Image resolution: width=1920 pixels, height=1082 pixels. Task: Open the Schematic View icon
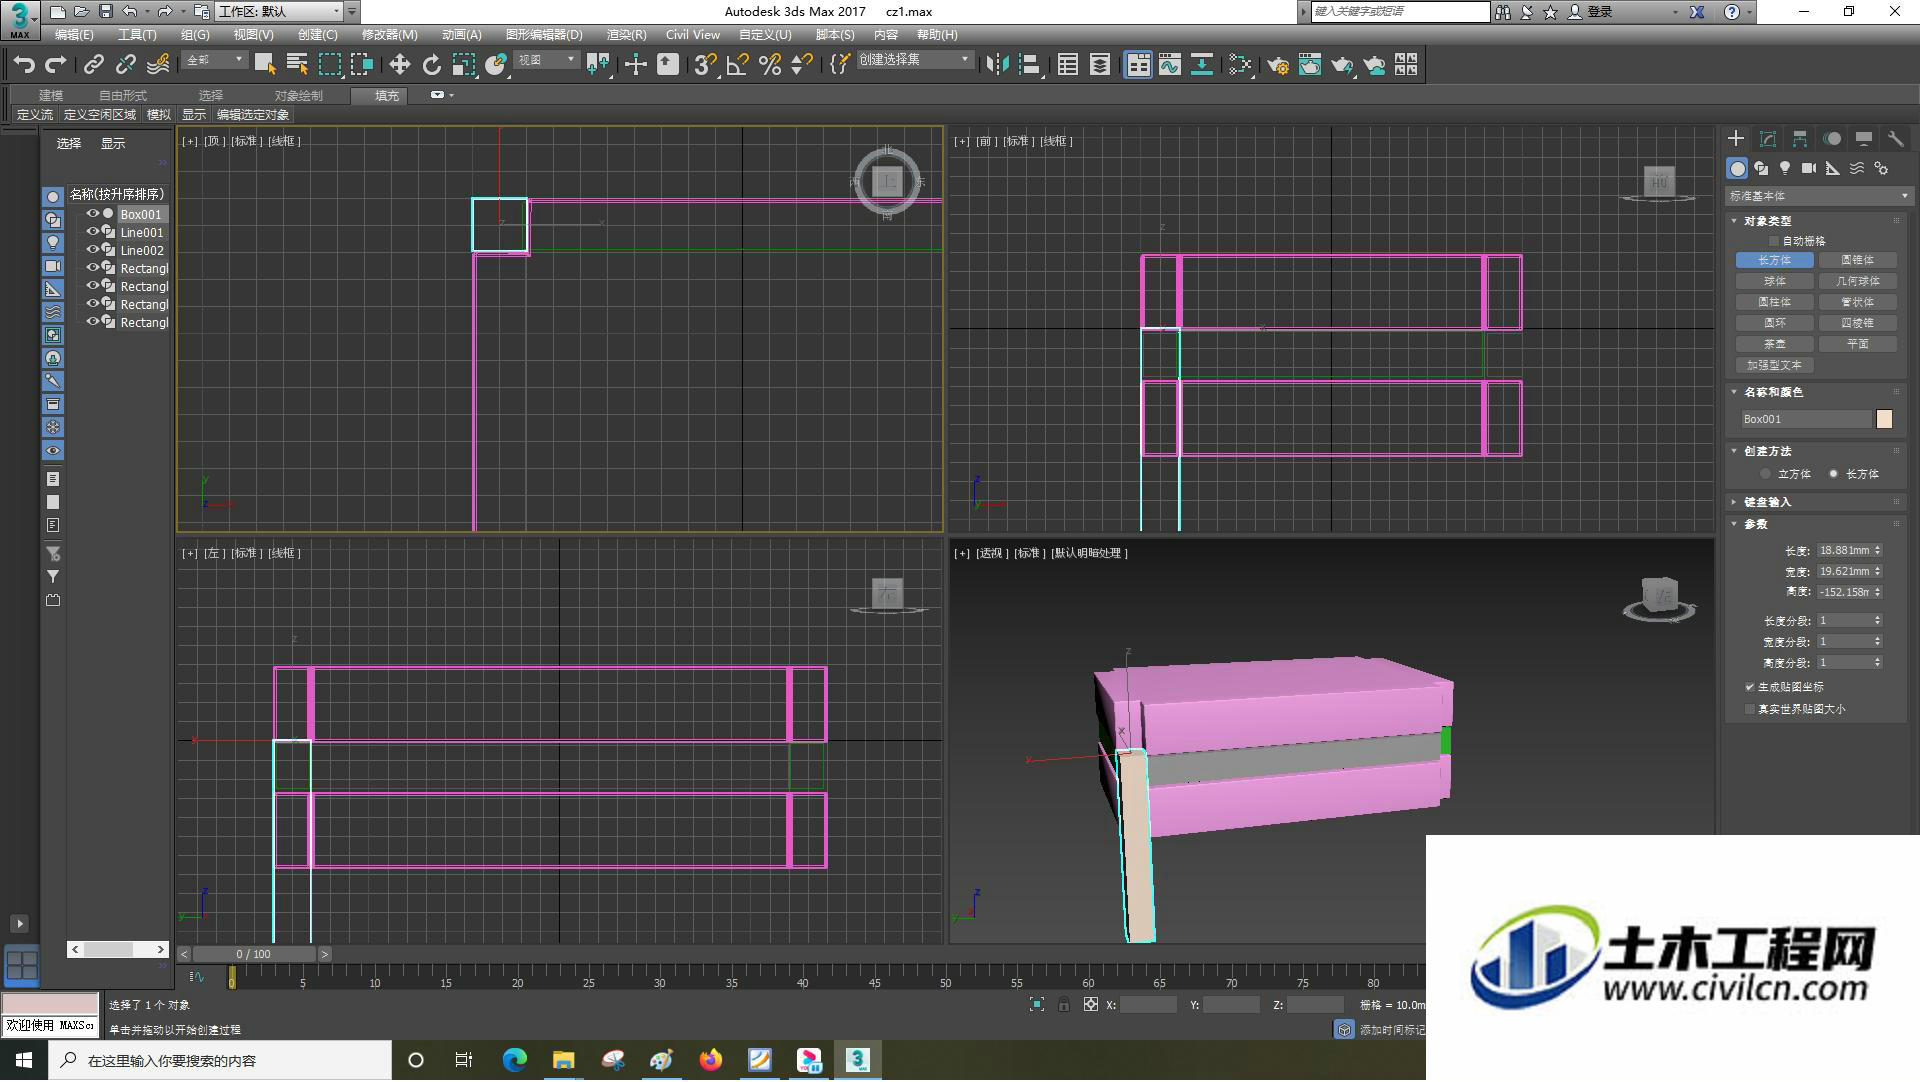[1202, 65]
